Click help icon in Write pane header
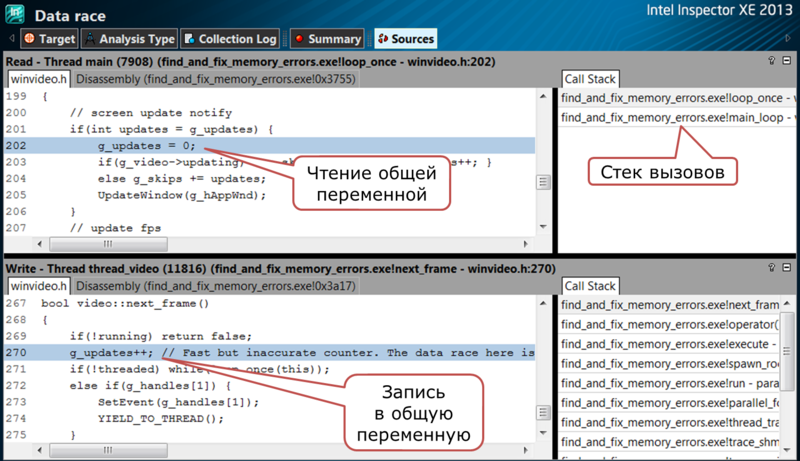Screen dimensions: 800x461 [771, 268]
